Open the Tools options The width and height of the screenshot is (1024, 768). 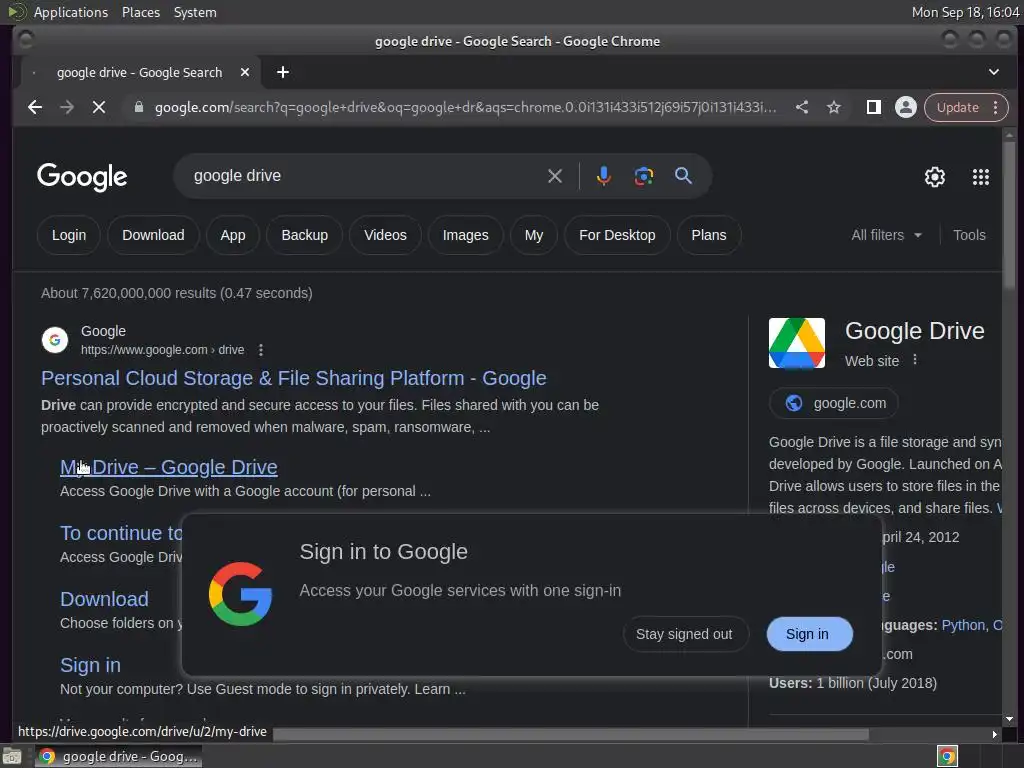tap(969, 235)
